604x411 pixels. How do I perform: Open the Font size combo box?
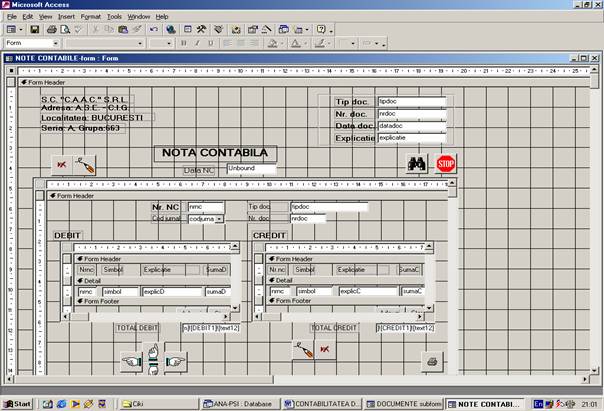(x=161, y=43)
